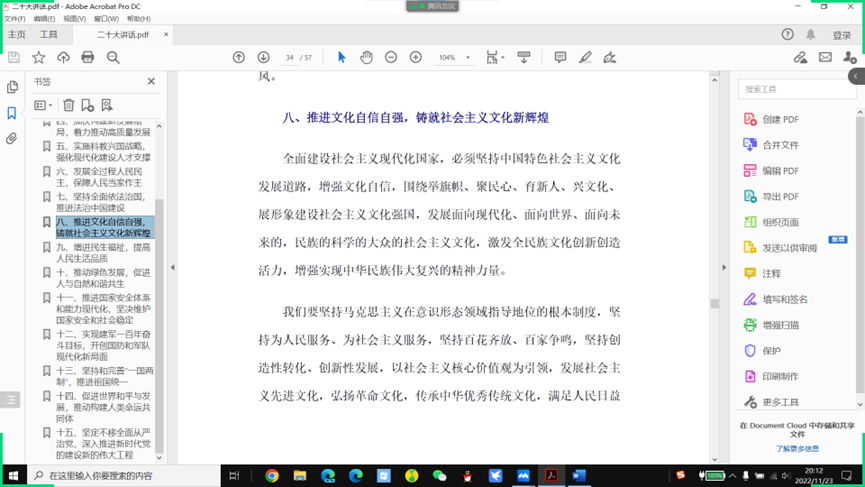Add a sticky note comment
Screen dimensions: 865x487
[560, 58]
